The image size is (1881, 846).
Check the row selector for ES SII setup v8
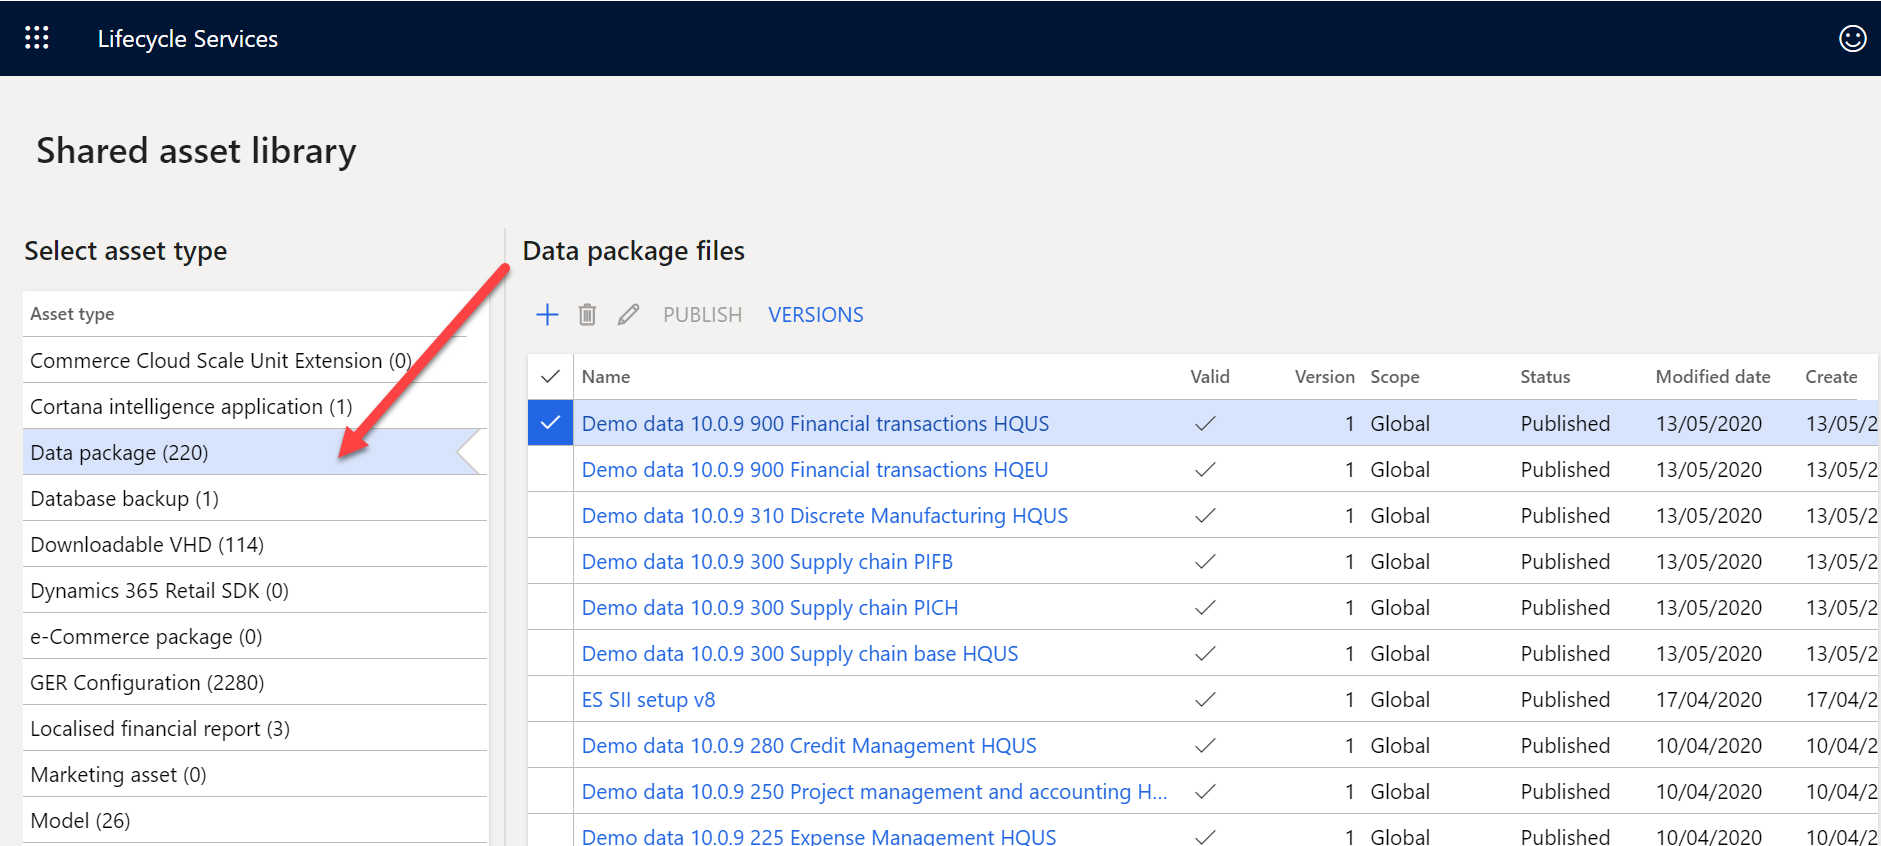click(x=550, y=699)
